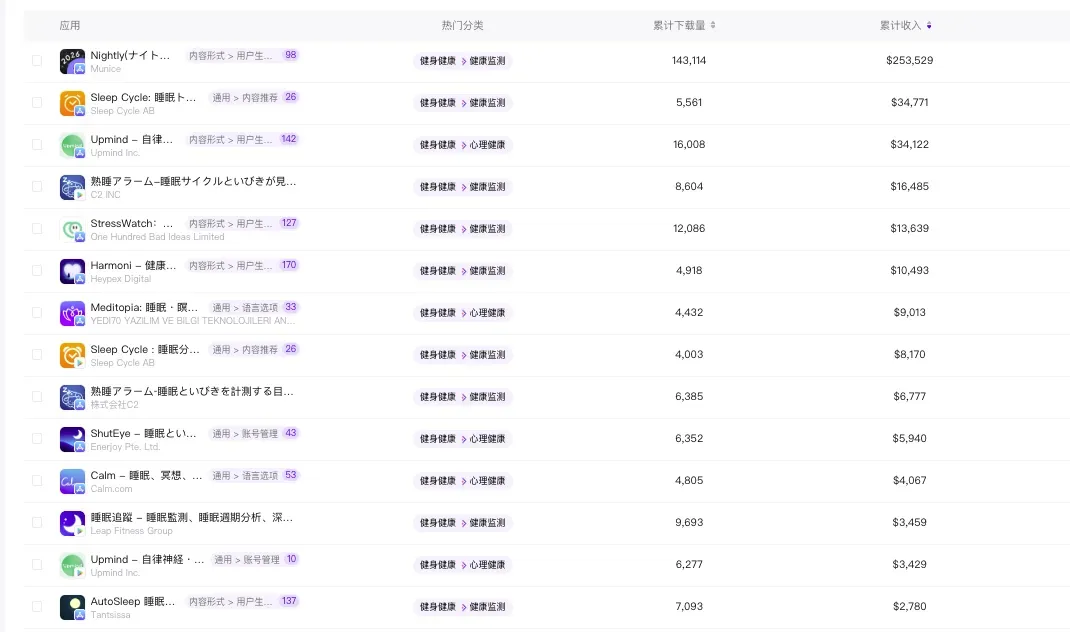This screenshot has height=632, width=1070.
Task: Open the 睡眠追蹤 app icon
Action: coord(72,523)
